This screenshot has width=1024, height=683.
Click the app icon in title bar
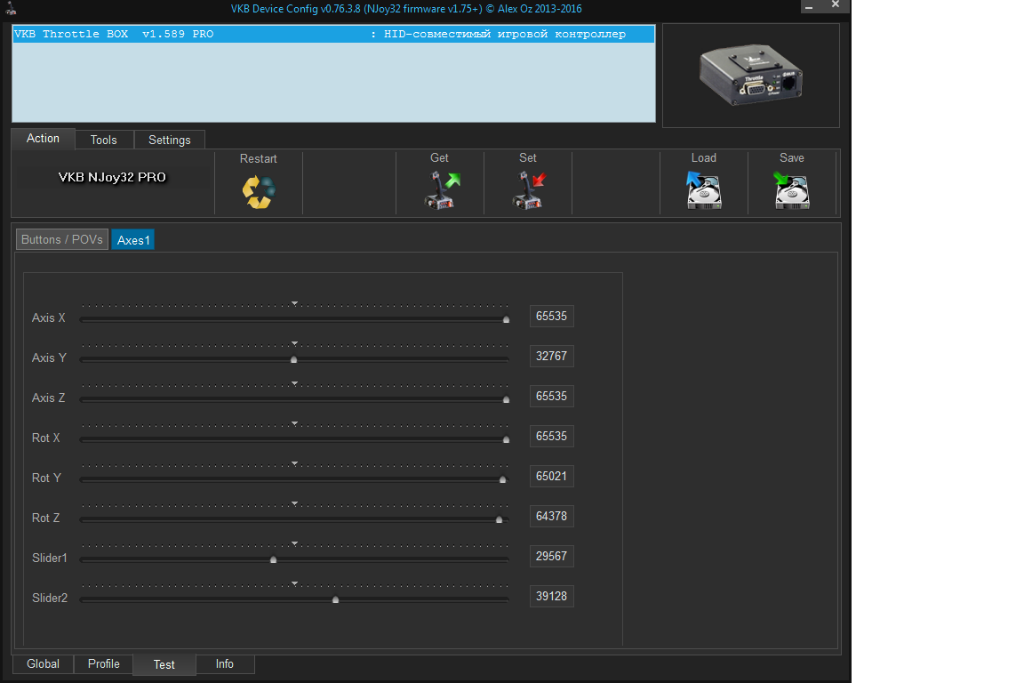pyautogui.click(x=10, y=8)
